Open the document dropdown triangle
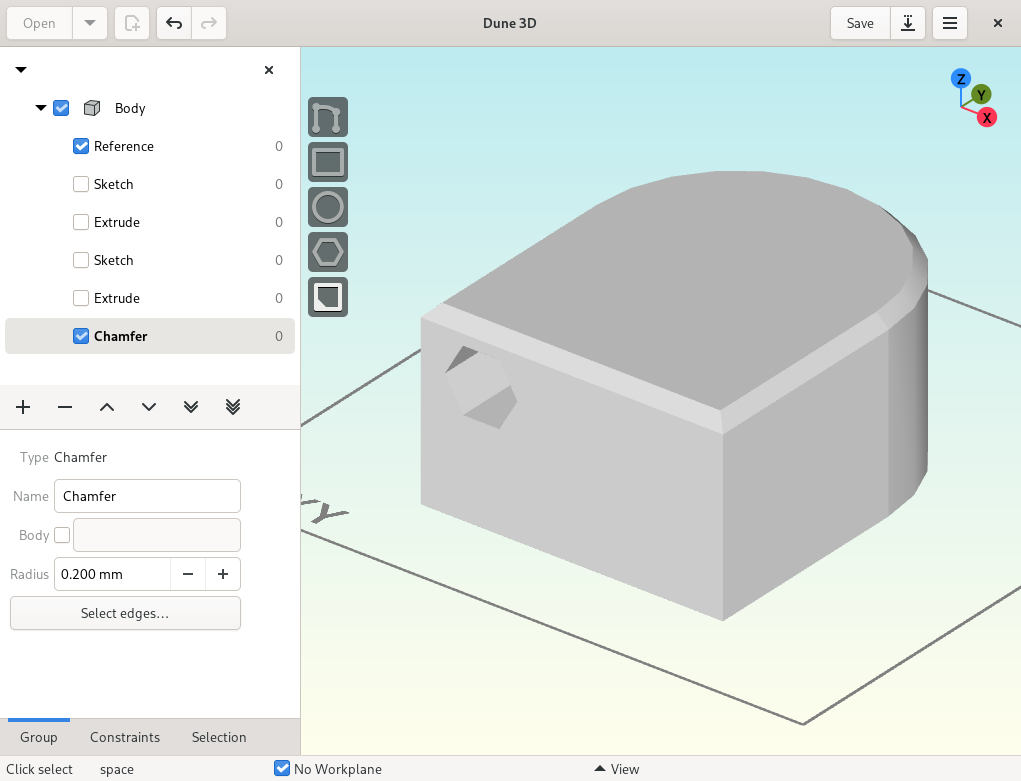The height and width of the screenshot is (781, 1021). [x=21, y=70]
